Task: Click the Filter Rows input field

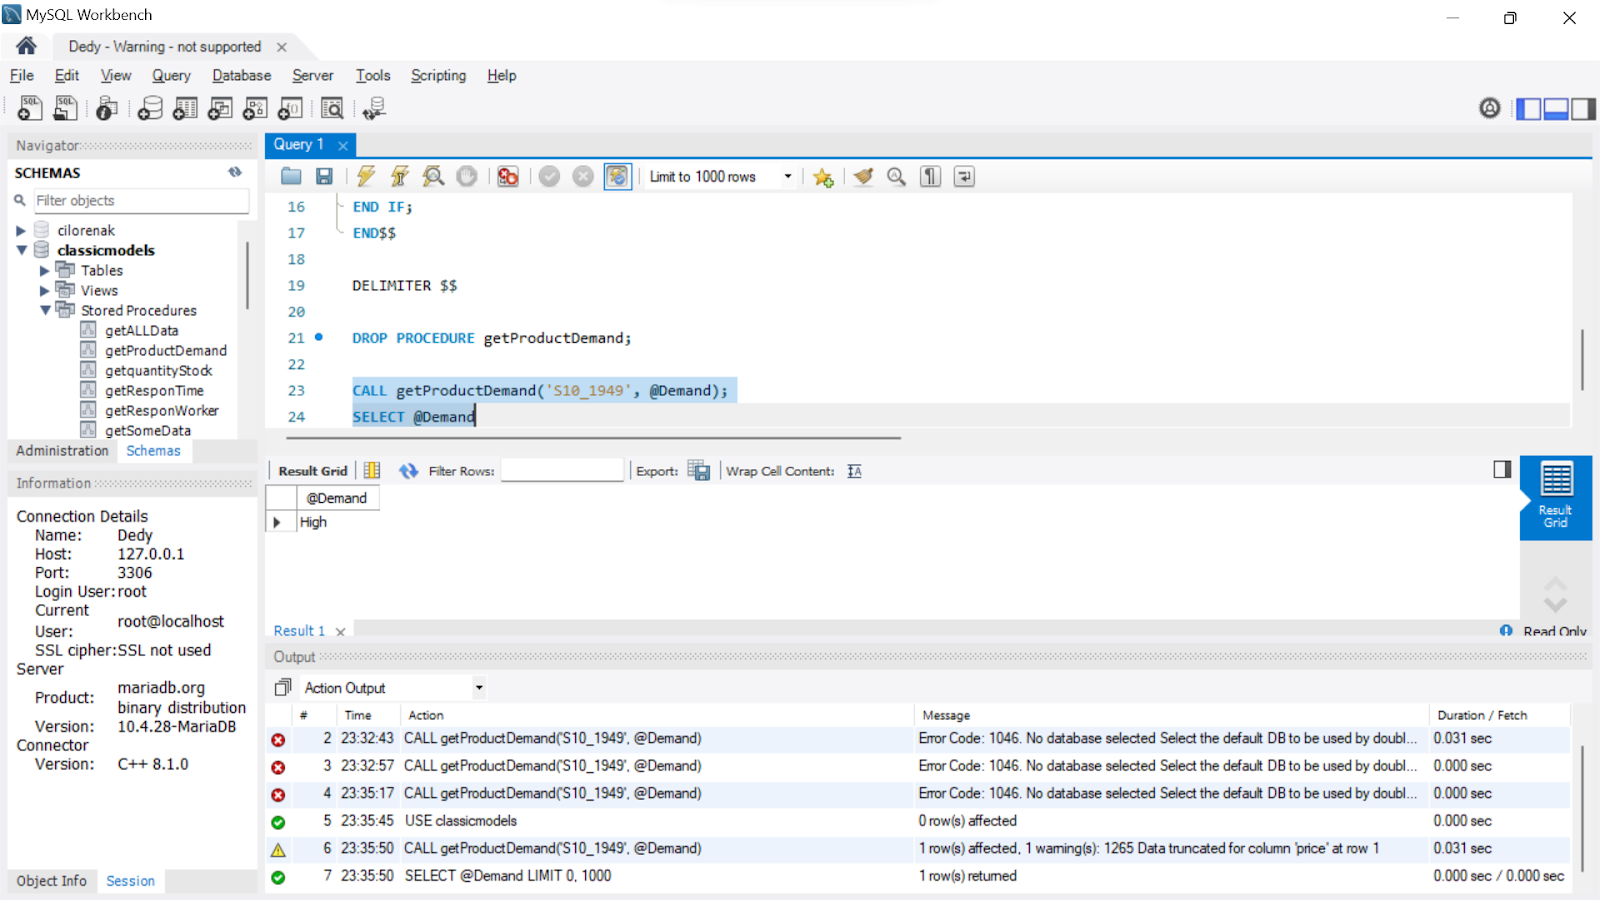Action: 562,470
